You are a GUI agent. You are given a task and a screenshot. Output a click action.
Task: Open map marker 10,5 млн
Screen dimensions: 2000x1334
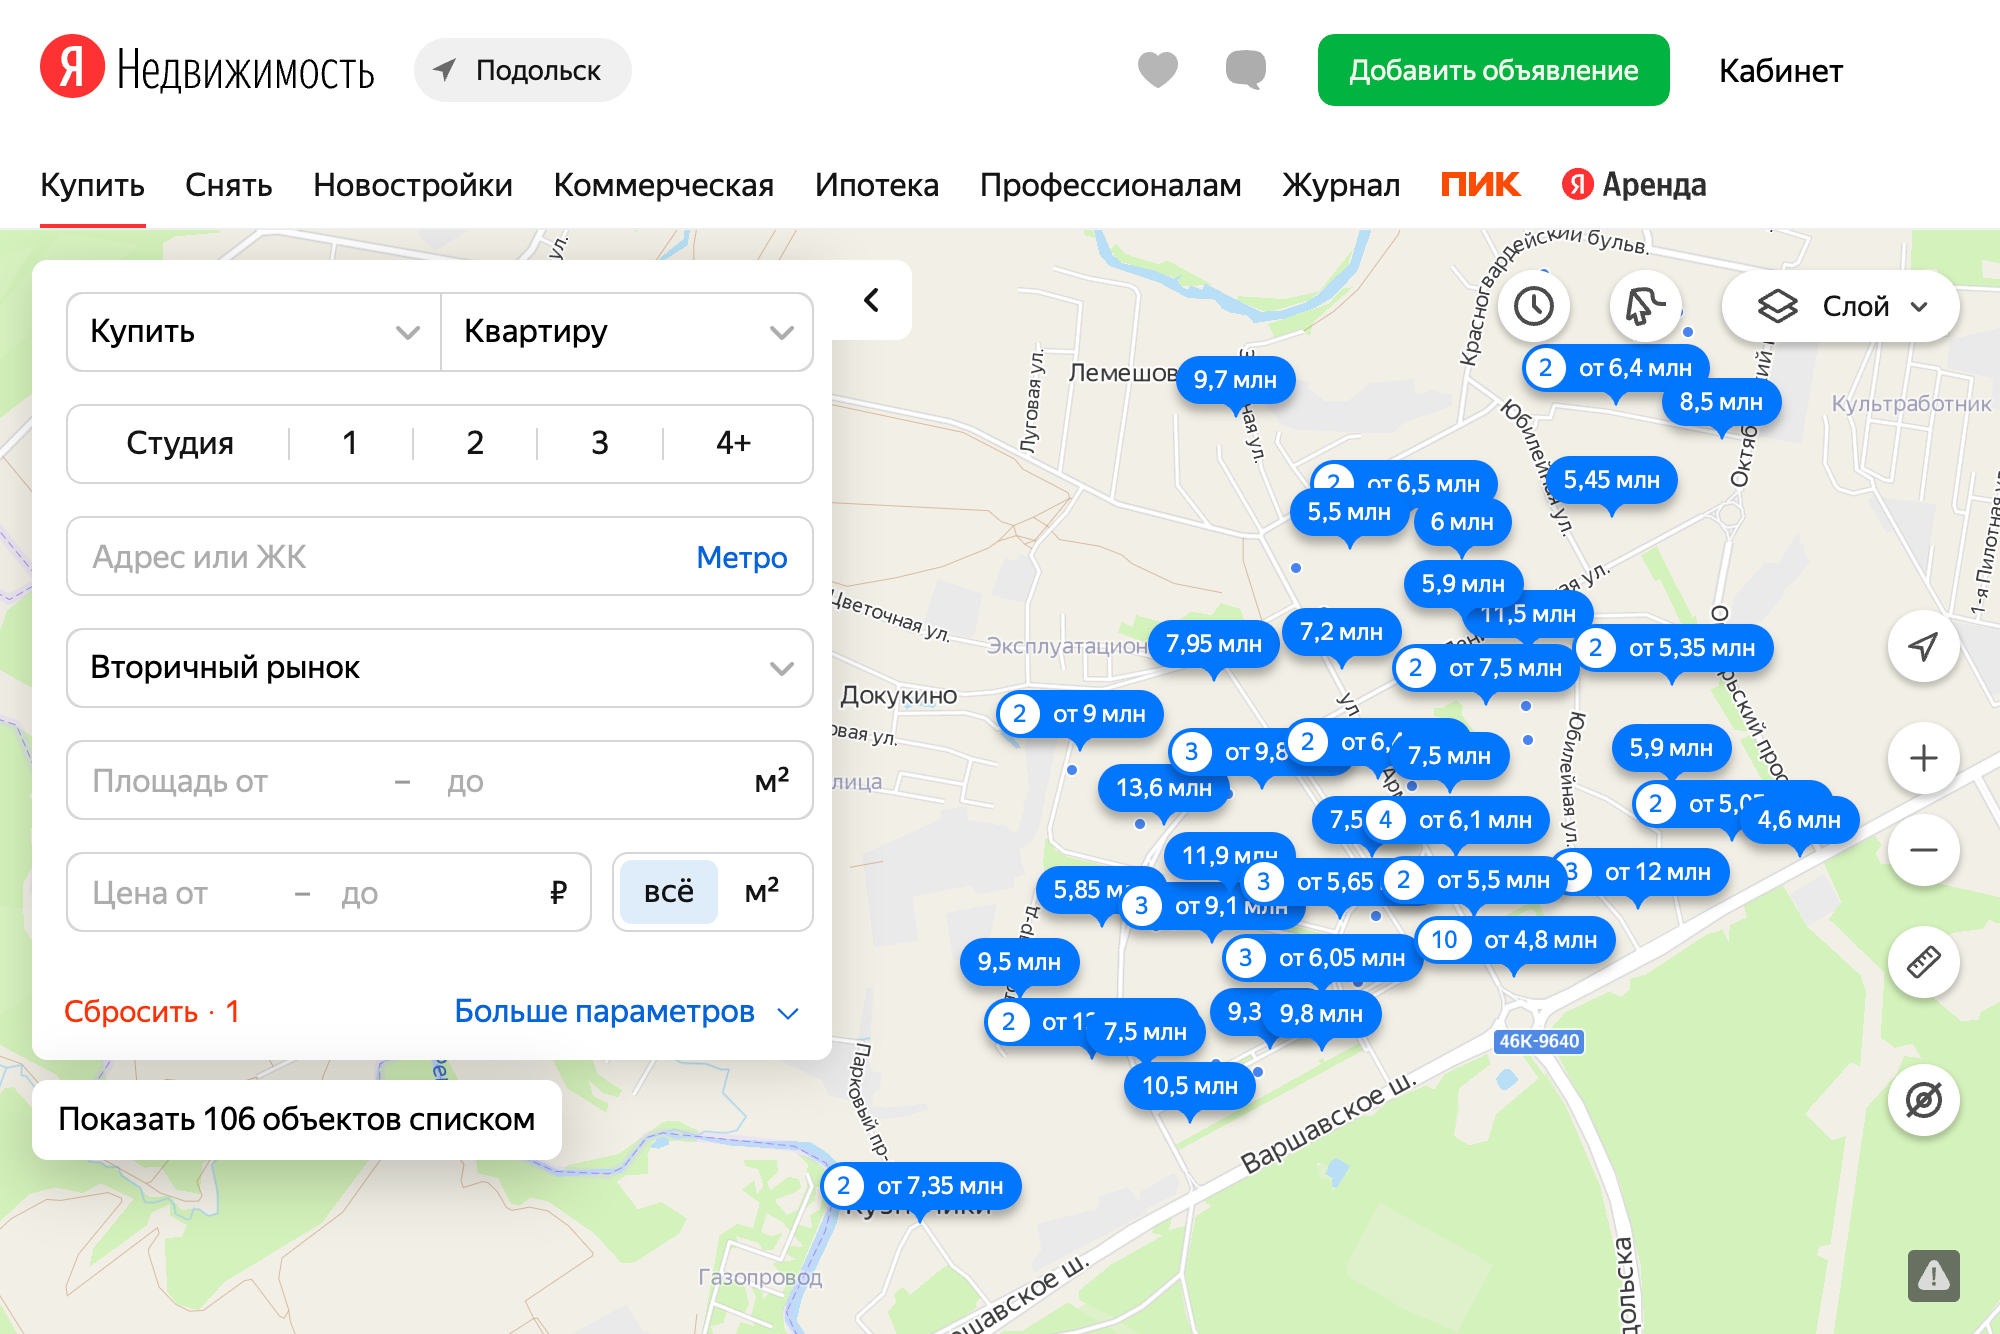click(1189, 1086)
